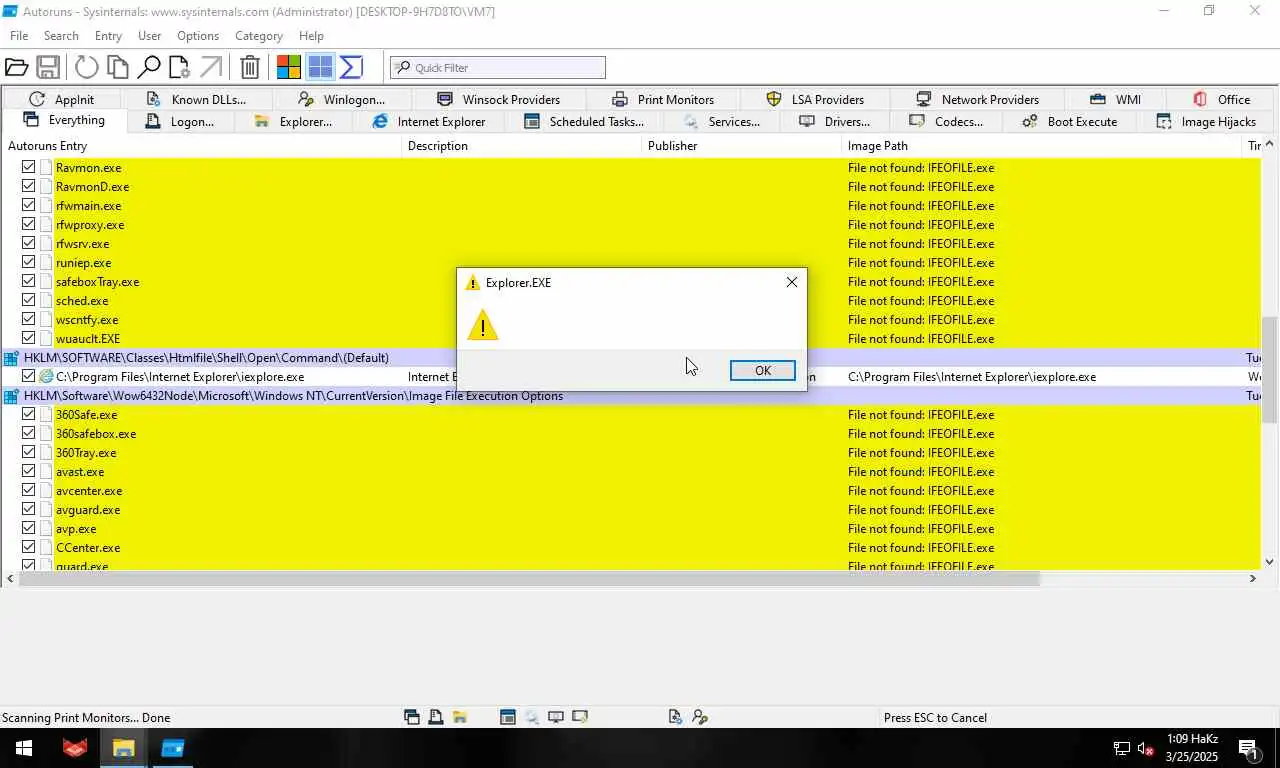Open the Windows Start menu
Viewport: 1280px width, 768px height.
point(23,748)
